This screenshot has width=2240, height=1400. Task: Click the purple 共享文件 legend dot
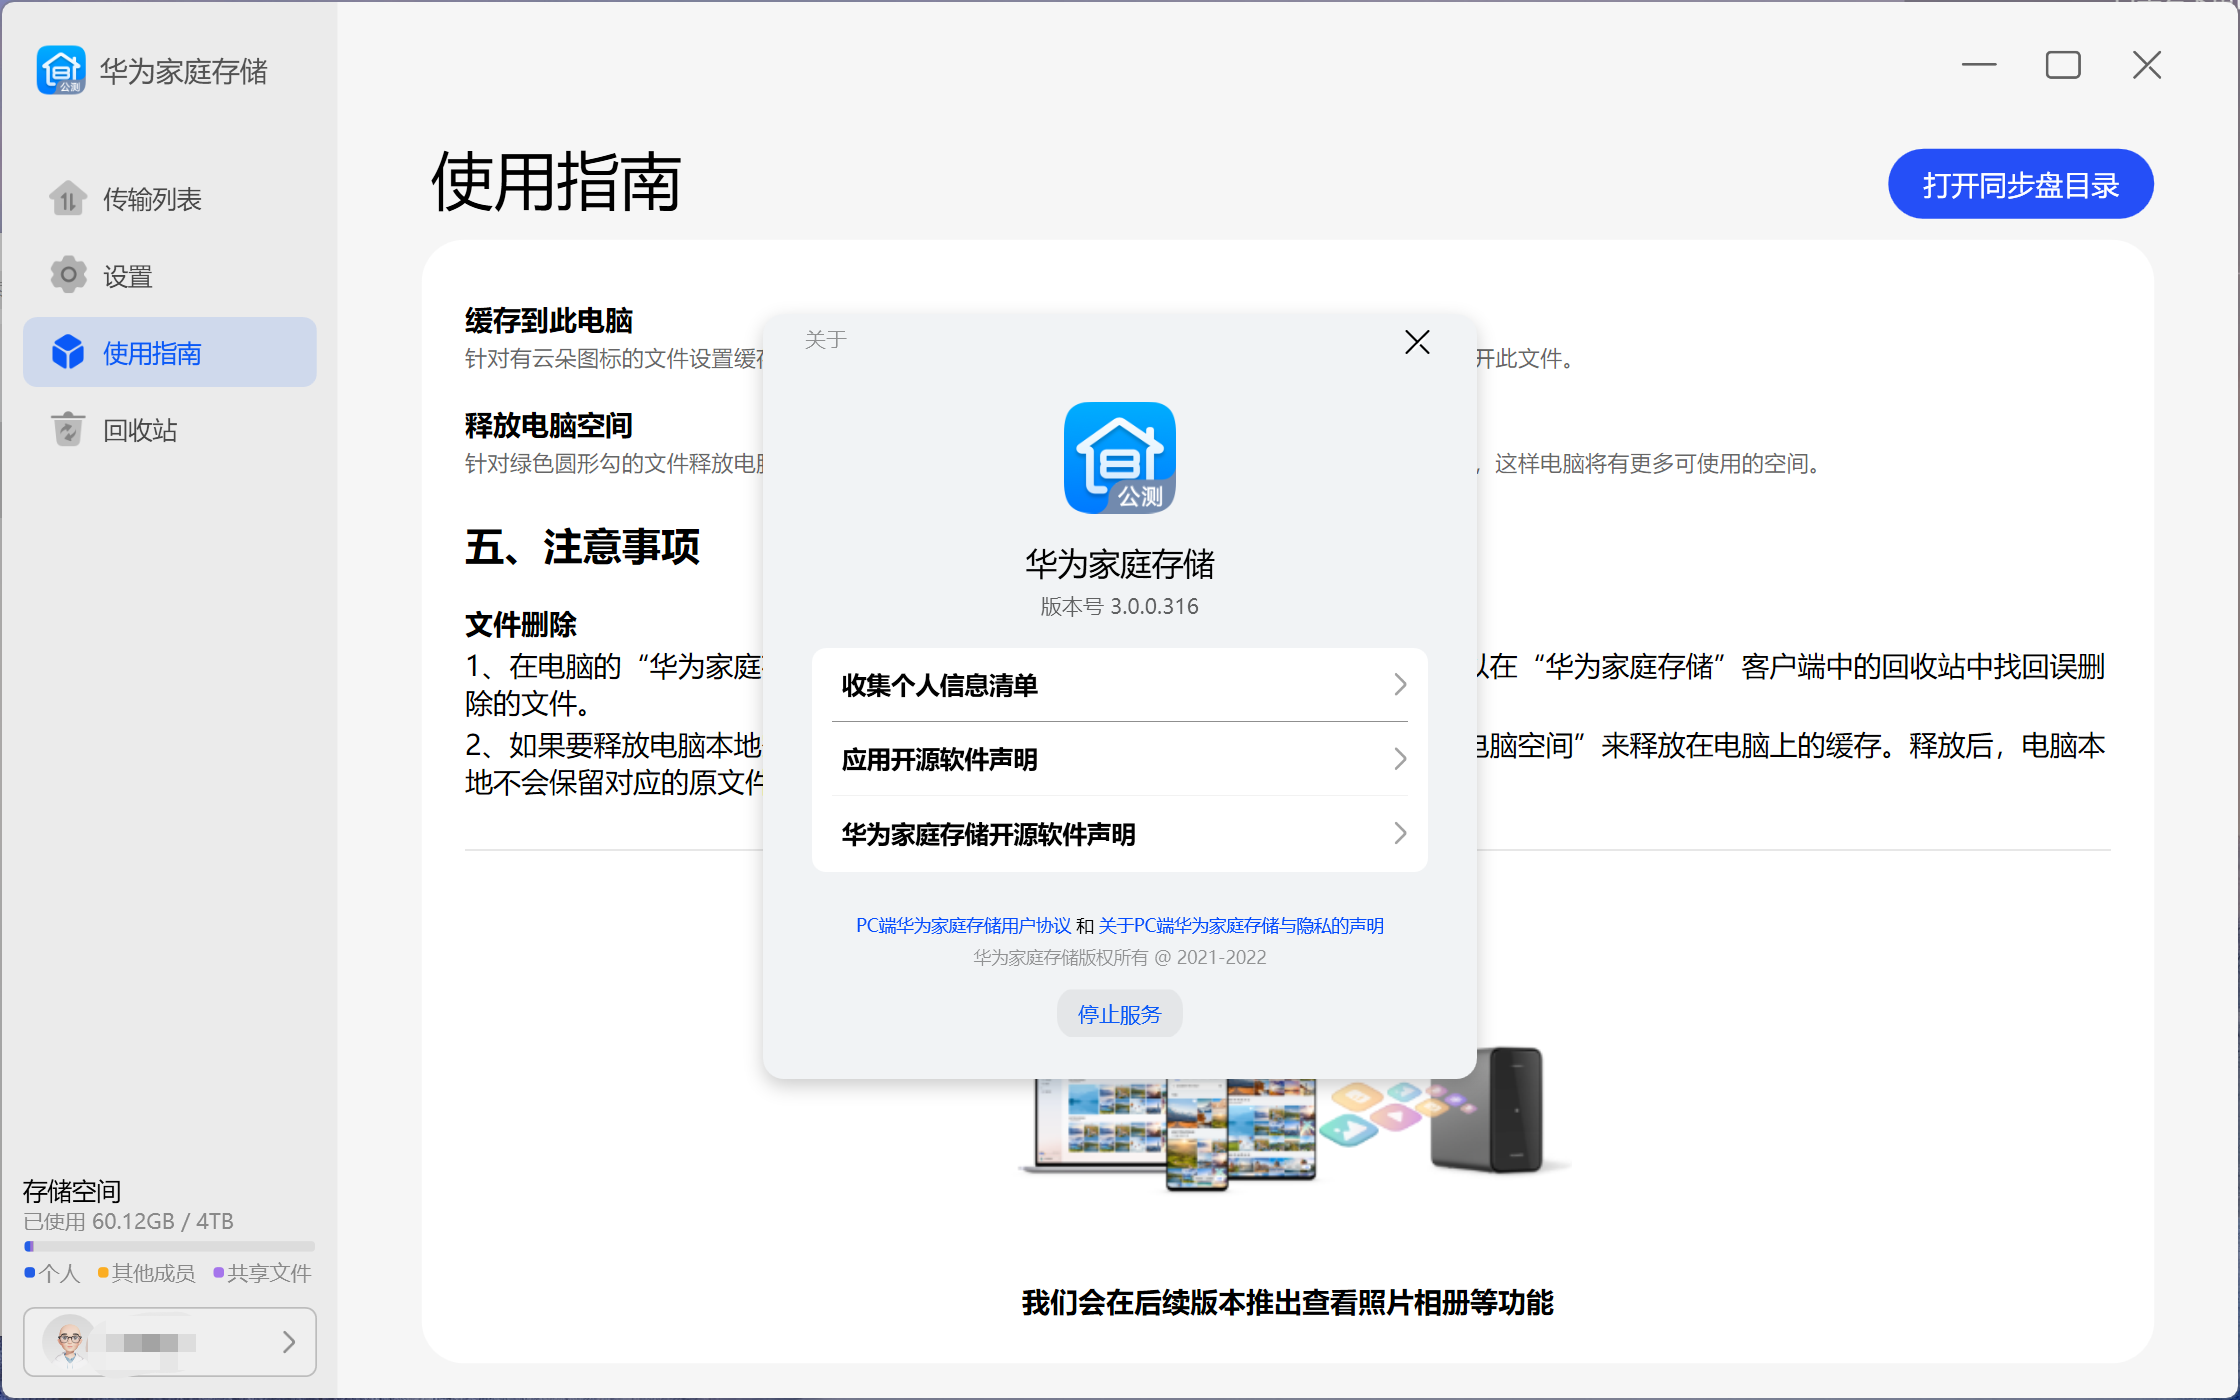pyautogui.click(x=218, y=1273)
